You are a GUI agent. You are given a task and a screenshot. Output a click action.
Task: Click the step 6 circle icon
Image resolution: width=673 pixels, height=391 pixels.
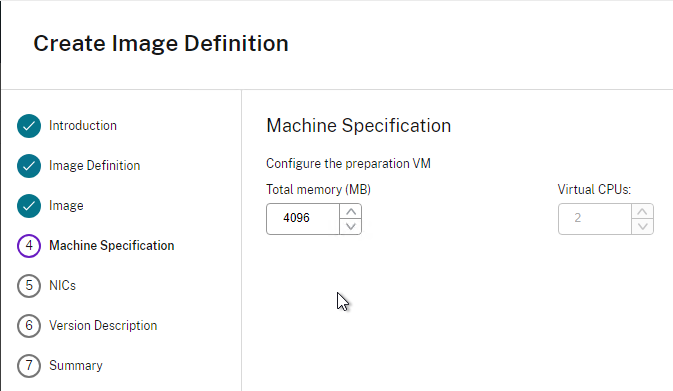(x=29, y=325)
